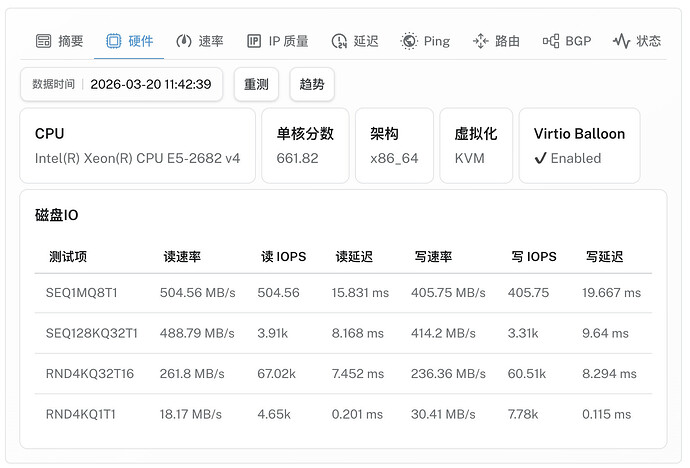
Task: Click the 硬件 hardware chip icon
Action: pyautogui.click(x=114, y=41)
